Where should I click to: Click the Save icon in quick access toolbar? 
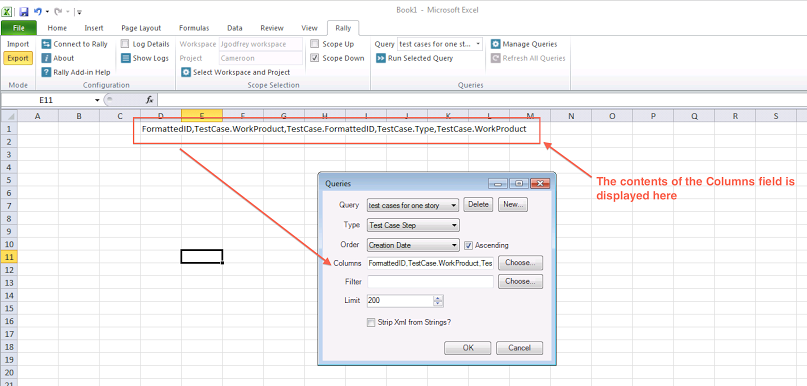(x=24, y=11)
